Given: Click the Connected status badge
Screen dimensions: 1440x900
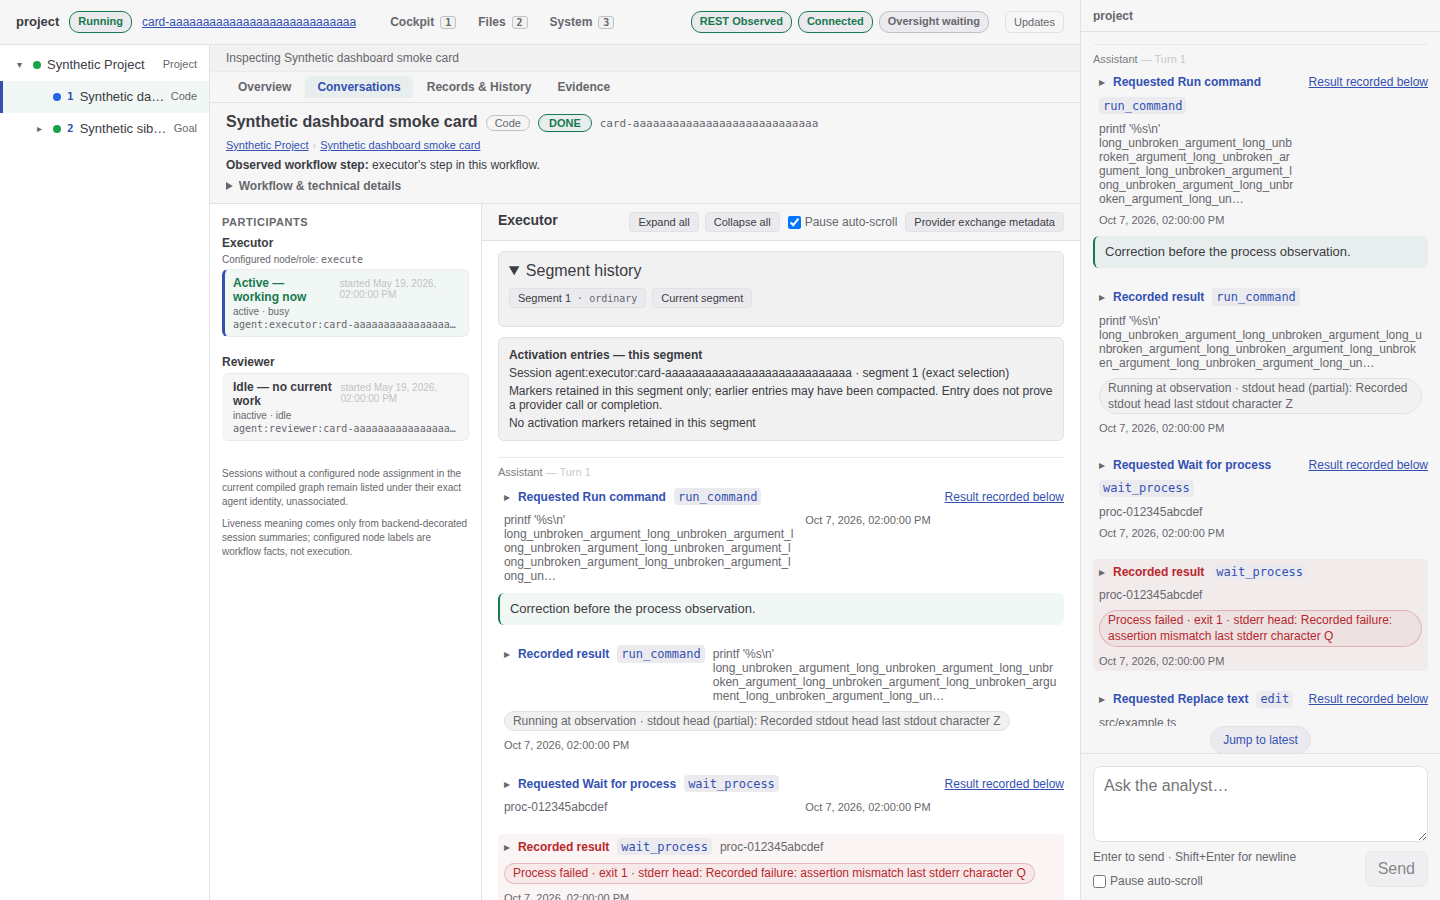Looking at the screenshot, I should (x=835, y=22).
